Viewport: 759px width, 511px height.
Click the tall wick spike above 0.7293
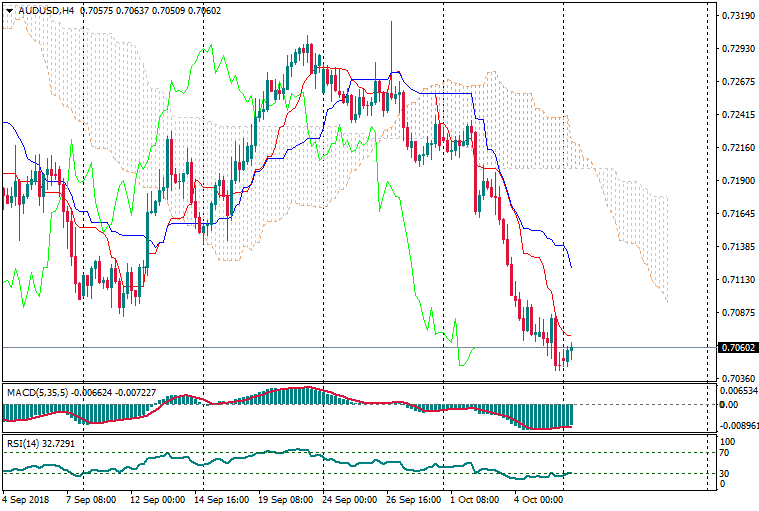391,40
